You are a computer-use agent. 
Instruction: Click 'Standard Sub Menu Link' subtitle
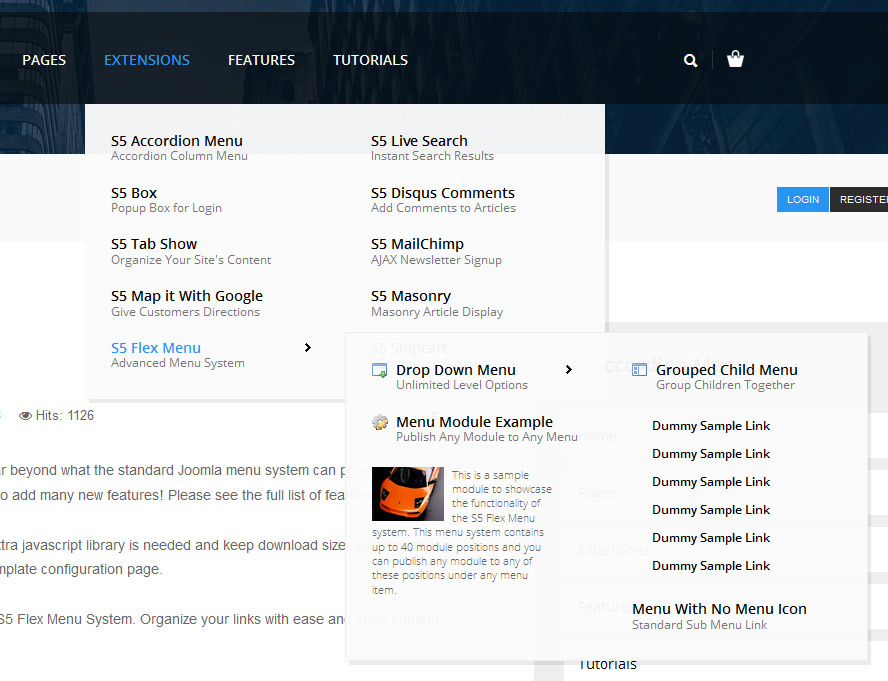(699, 625)
